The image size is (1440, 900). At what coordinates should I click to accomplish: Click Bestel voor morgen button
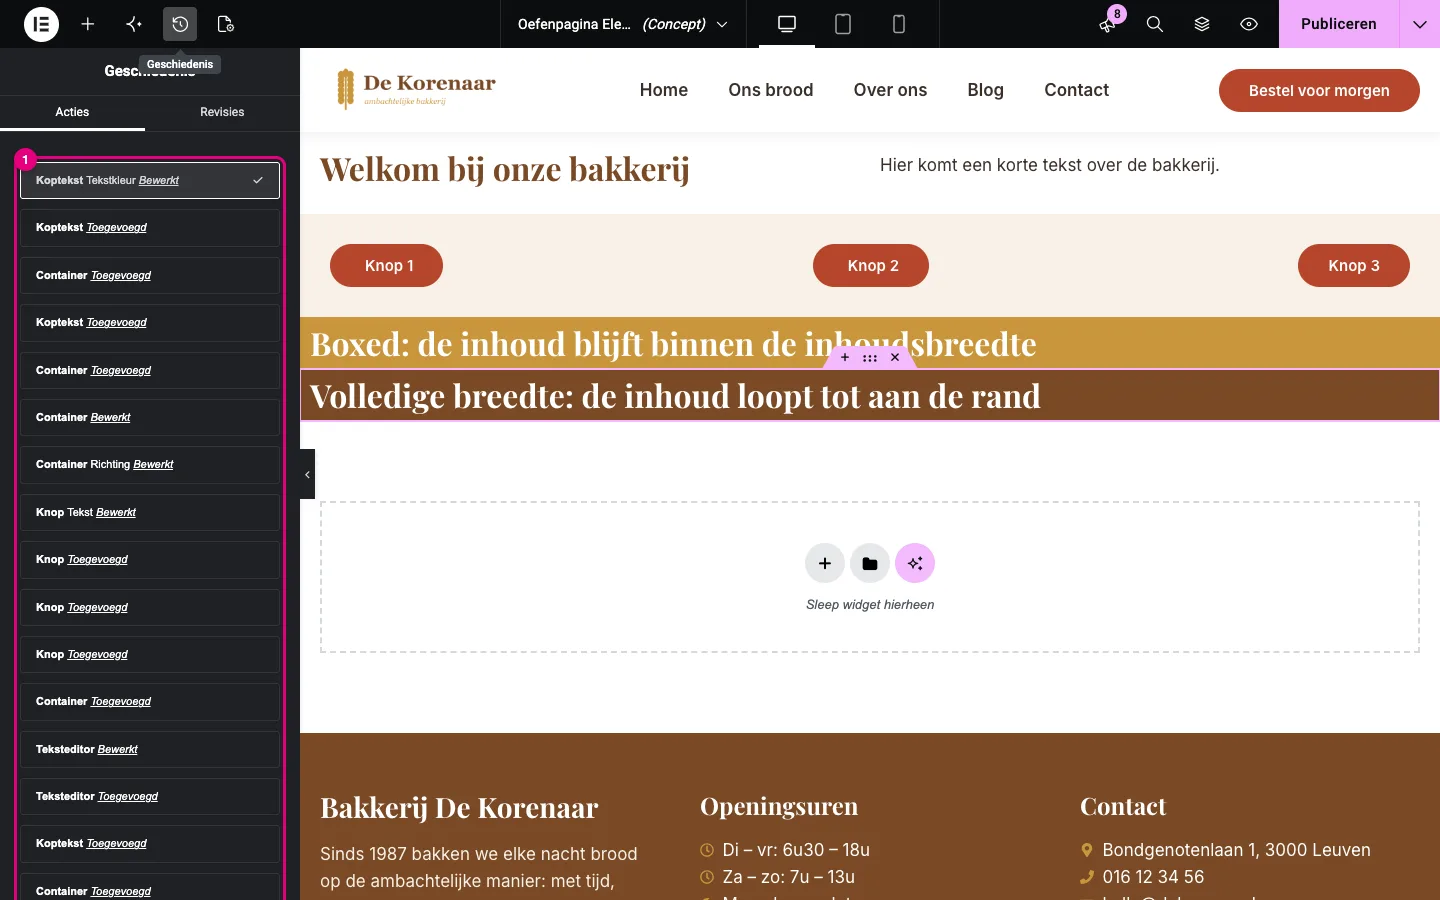pos(1319,90)
